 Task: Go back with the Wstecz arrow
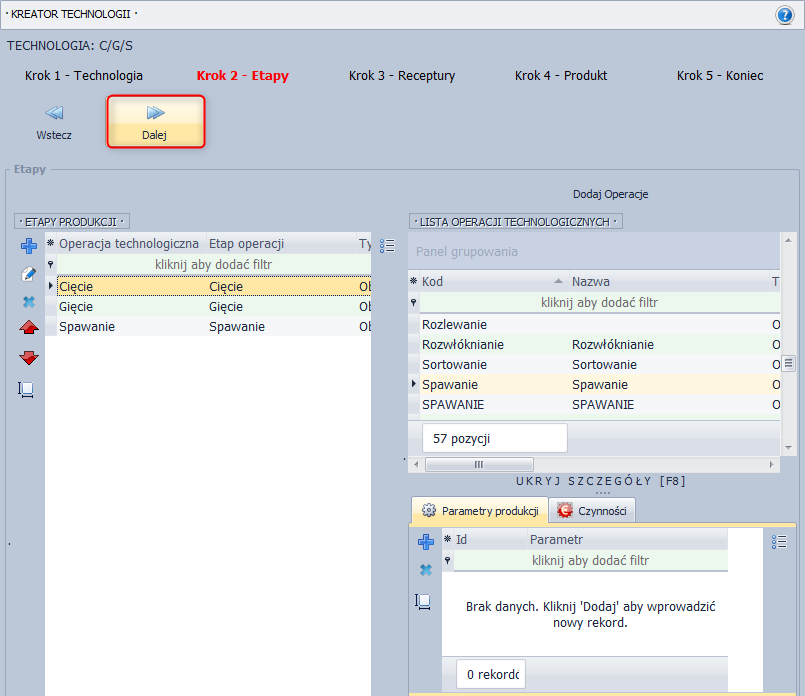[54, 122]
